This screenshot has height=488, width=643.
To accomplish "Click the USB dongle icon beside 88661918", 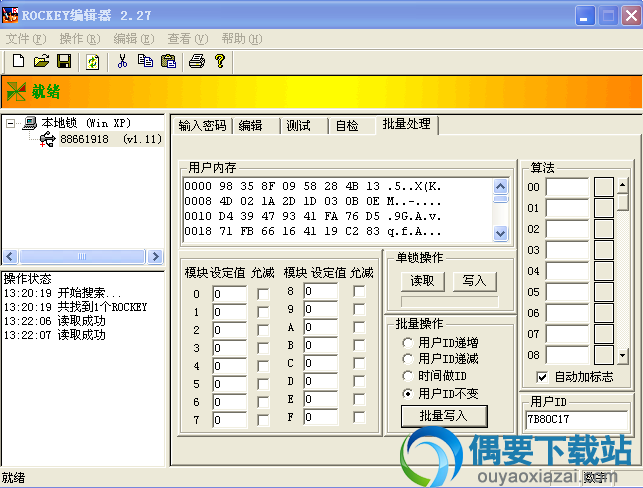I will (48, 139).
